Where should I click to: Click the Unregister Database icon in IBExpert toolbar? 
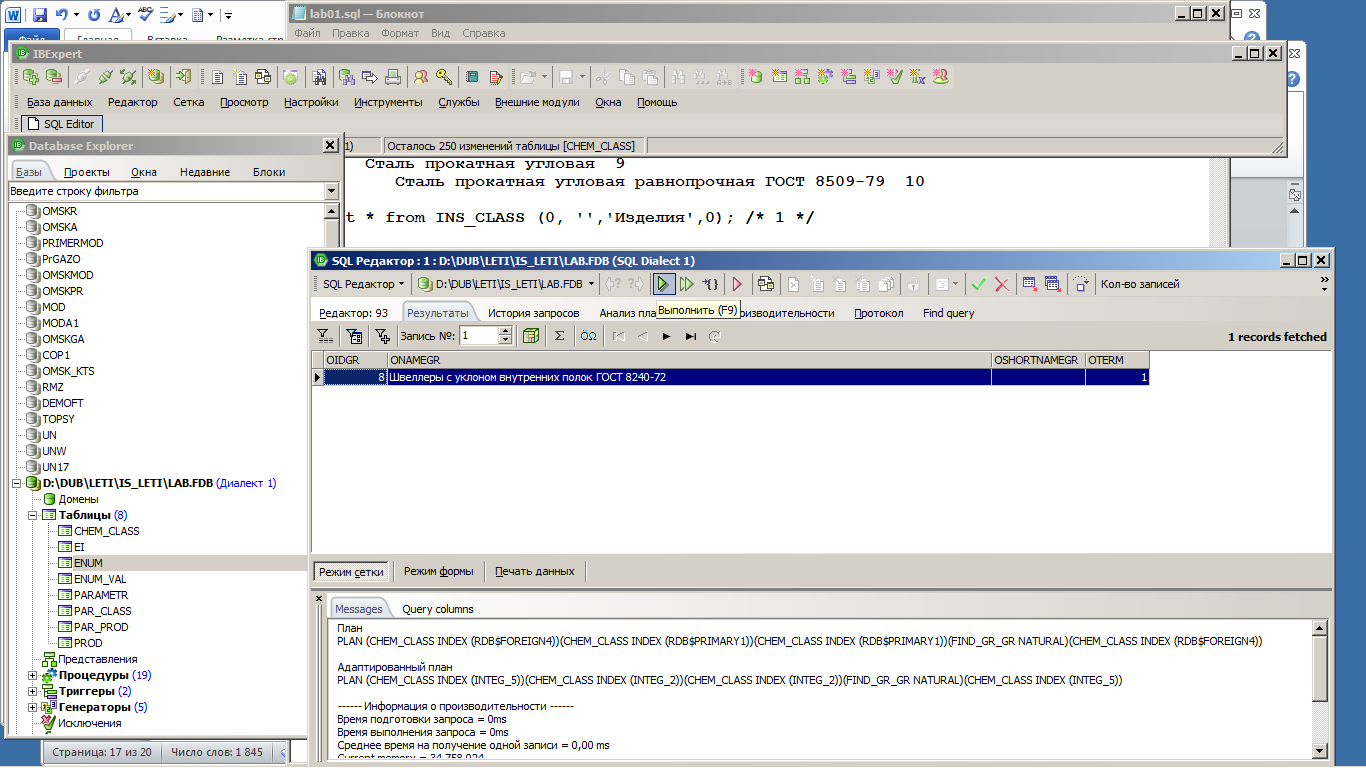pyautogui.click(x=52, y=76)
